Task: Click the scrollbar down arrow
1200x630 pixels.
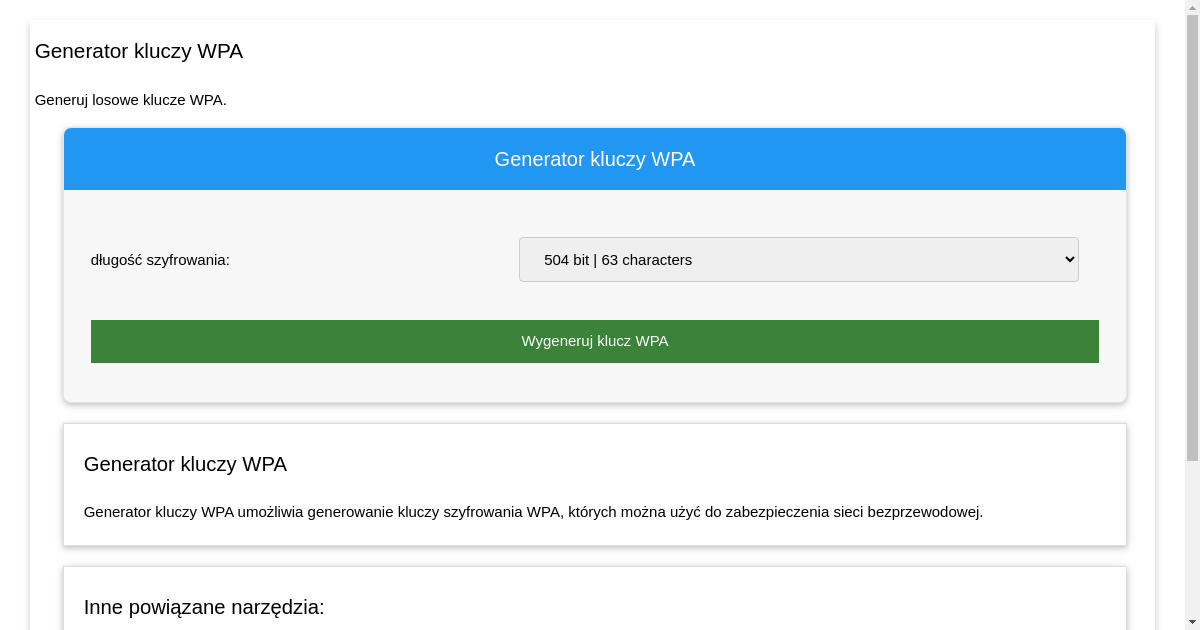Action: point(1191,622)
